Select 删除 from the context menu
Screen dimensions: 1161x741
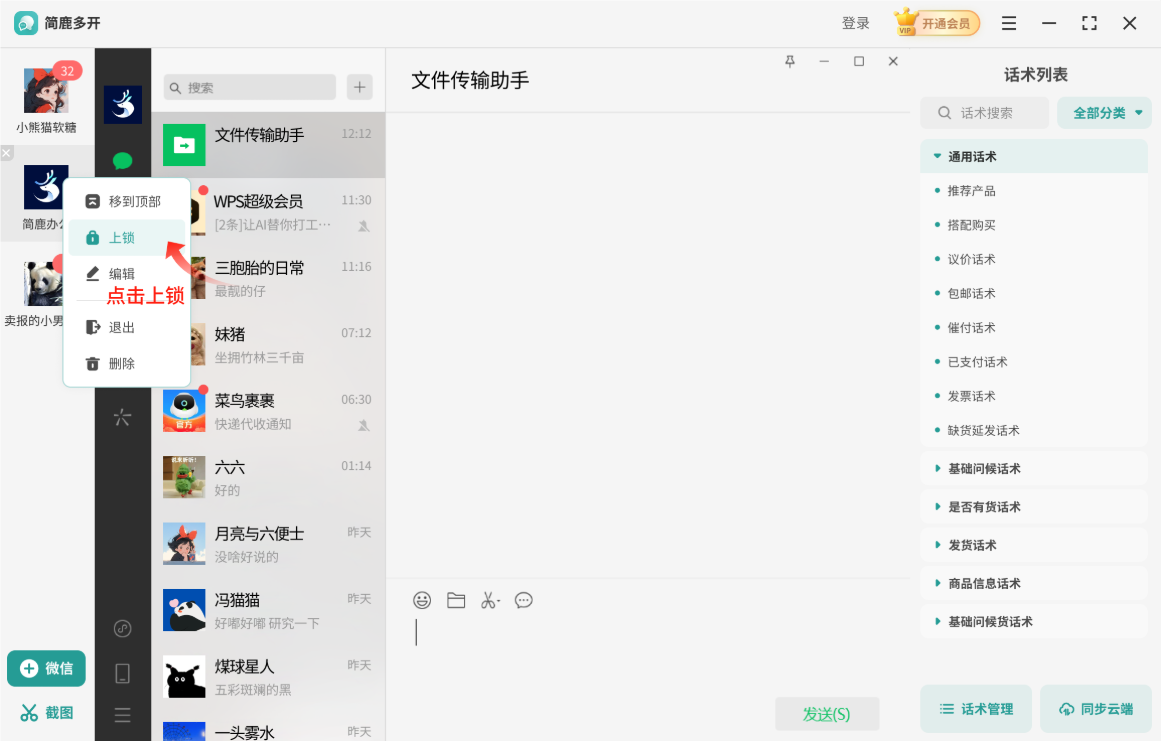click(133, 363)
